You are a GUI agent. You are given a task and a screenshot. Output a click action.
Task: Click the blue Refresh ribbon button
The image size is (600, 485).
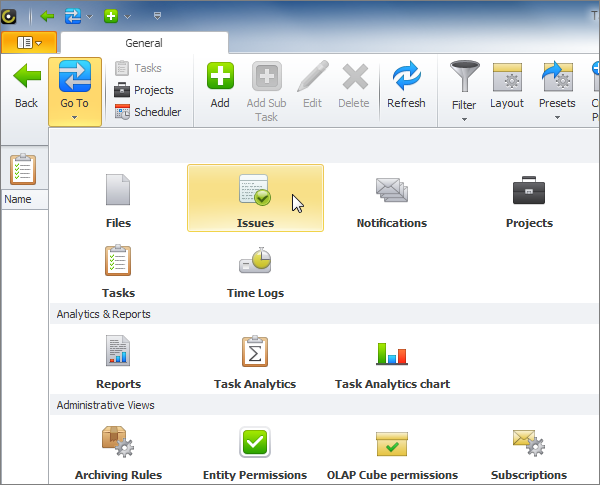[x=406, y=87]
